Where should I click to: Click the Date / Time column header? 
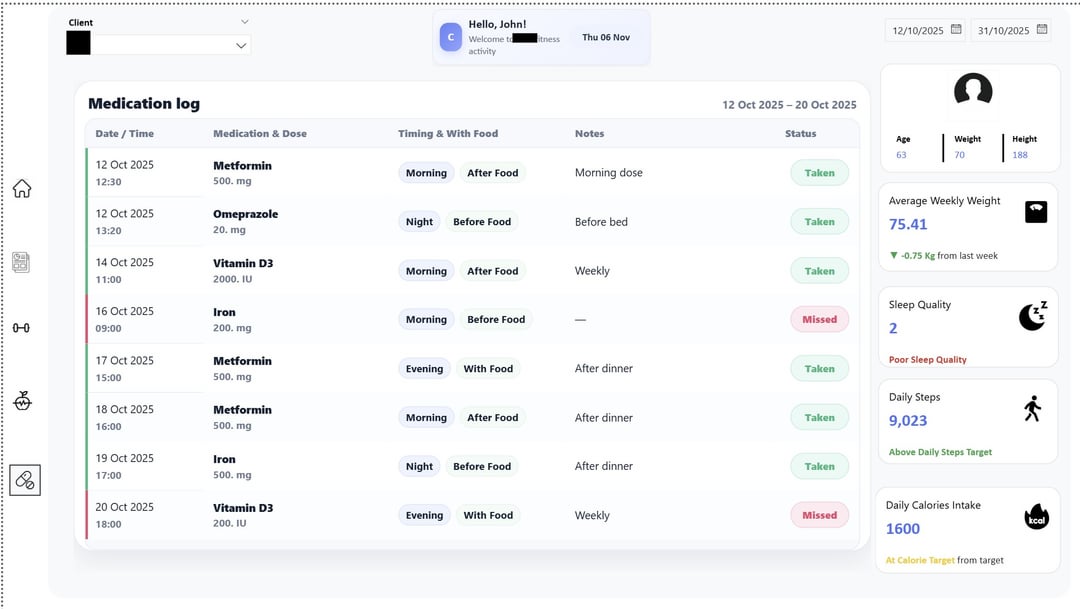[x=125, y=134]
